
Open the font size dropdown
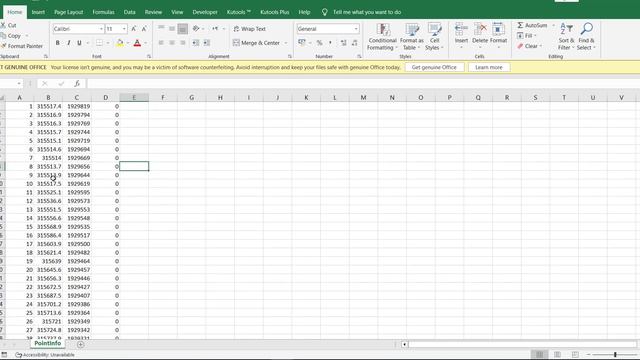coord(124,29)
